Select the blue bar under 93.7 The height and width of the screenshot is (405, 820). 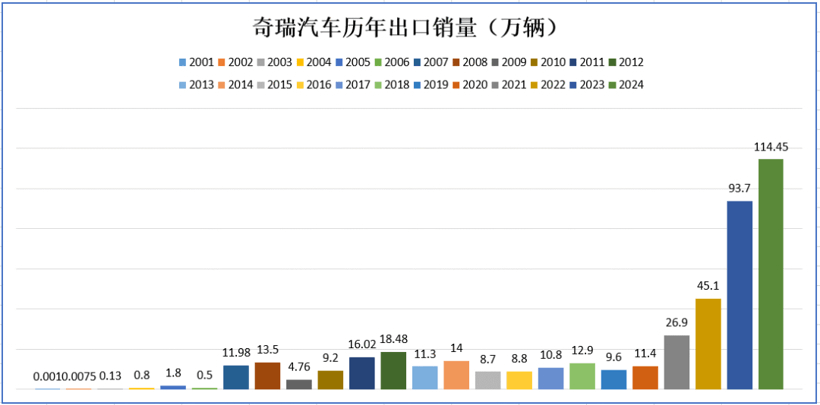tap(739, 295)
